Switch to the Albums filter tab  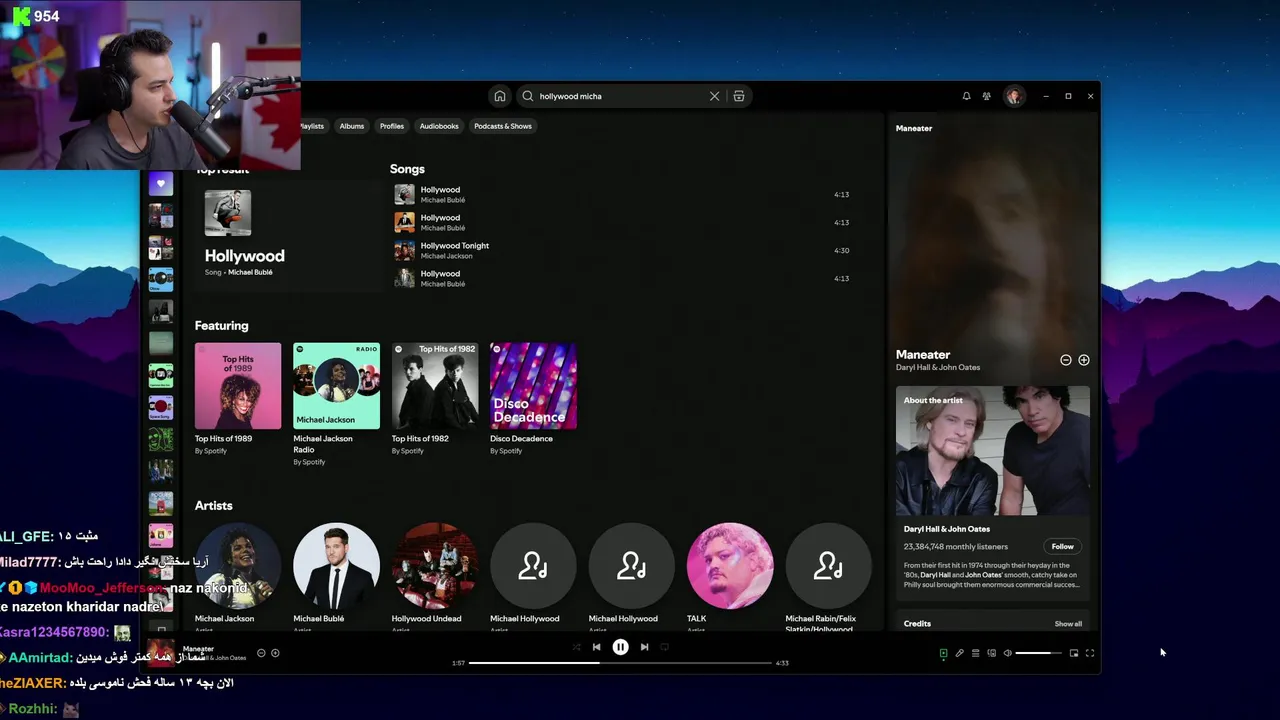coord(352,126)
